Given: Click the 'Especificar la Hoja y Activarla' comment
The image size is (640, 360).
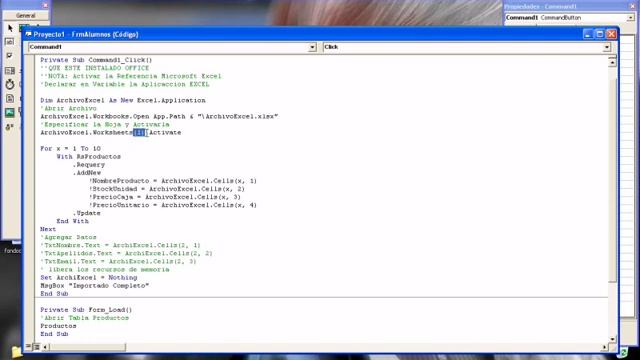Looking at the screenshot, I should pyautogui.click(x=105, y=124).
